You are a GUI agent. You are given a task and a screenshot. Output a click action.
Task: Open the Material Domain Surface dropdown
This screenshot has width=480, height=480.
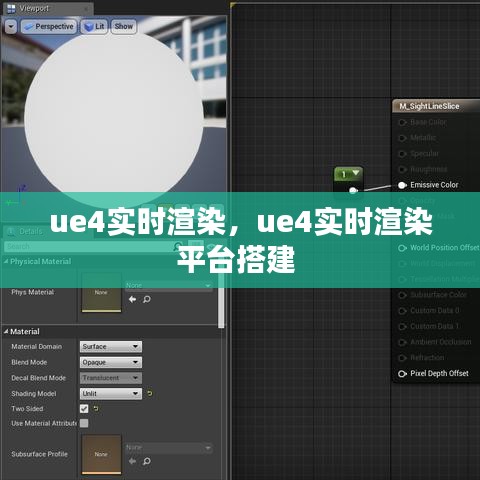coord(111,347)
